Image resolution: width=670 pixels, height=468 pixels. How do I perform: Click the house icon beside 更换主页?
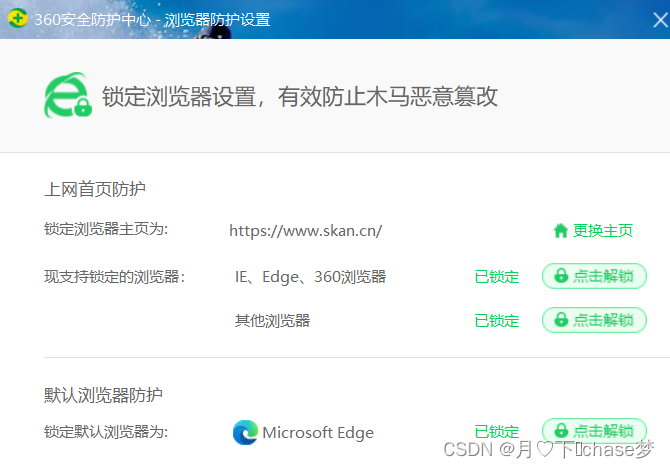pos(560,231)
